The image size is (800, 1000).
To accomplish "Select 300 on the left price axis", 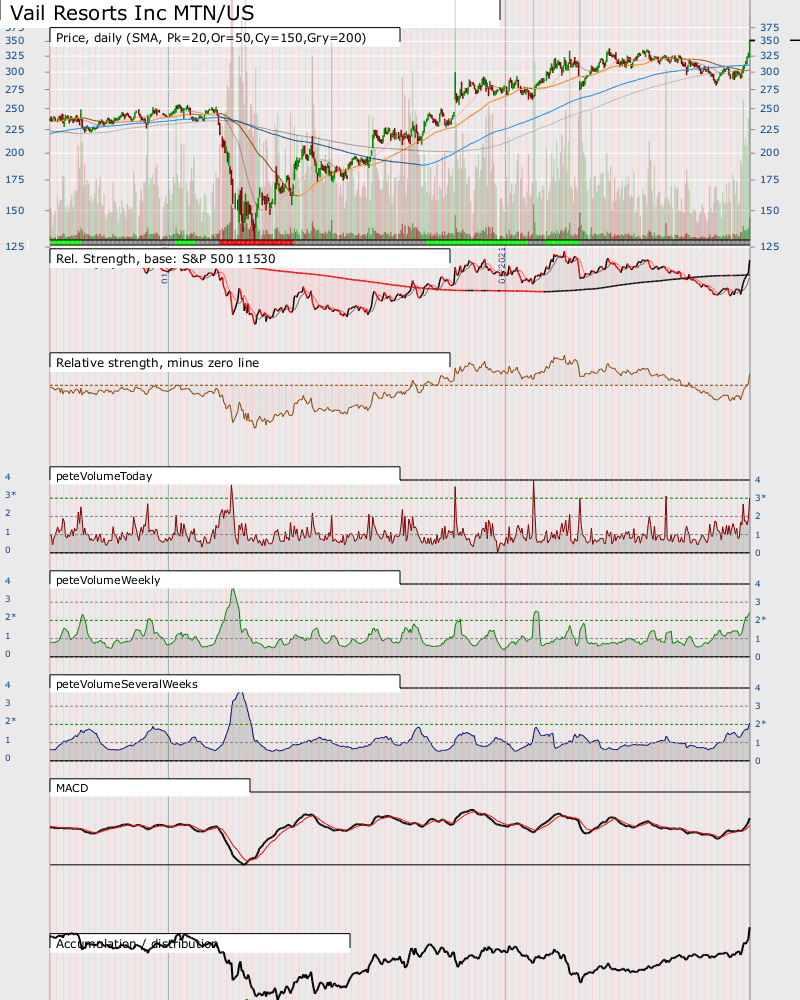I will point(15,71).
